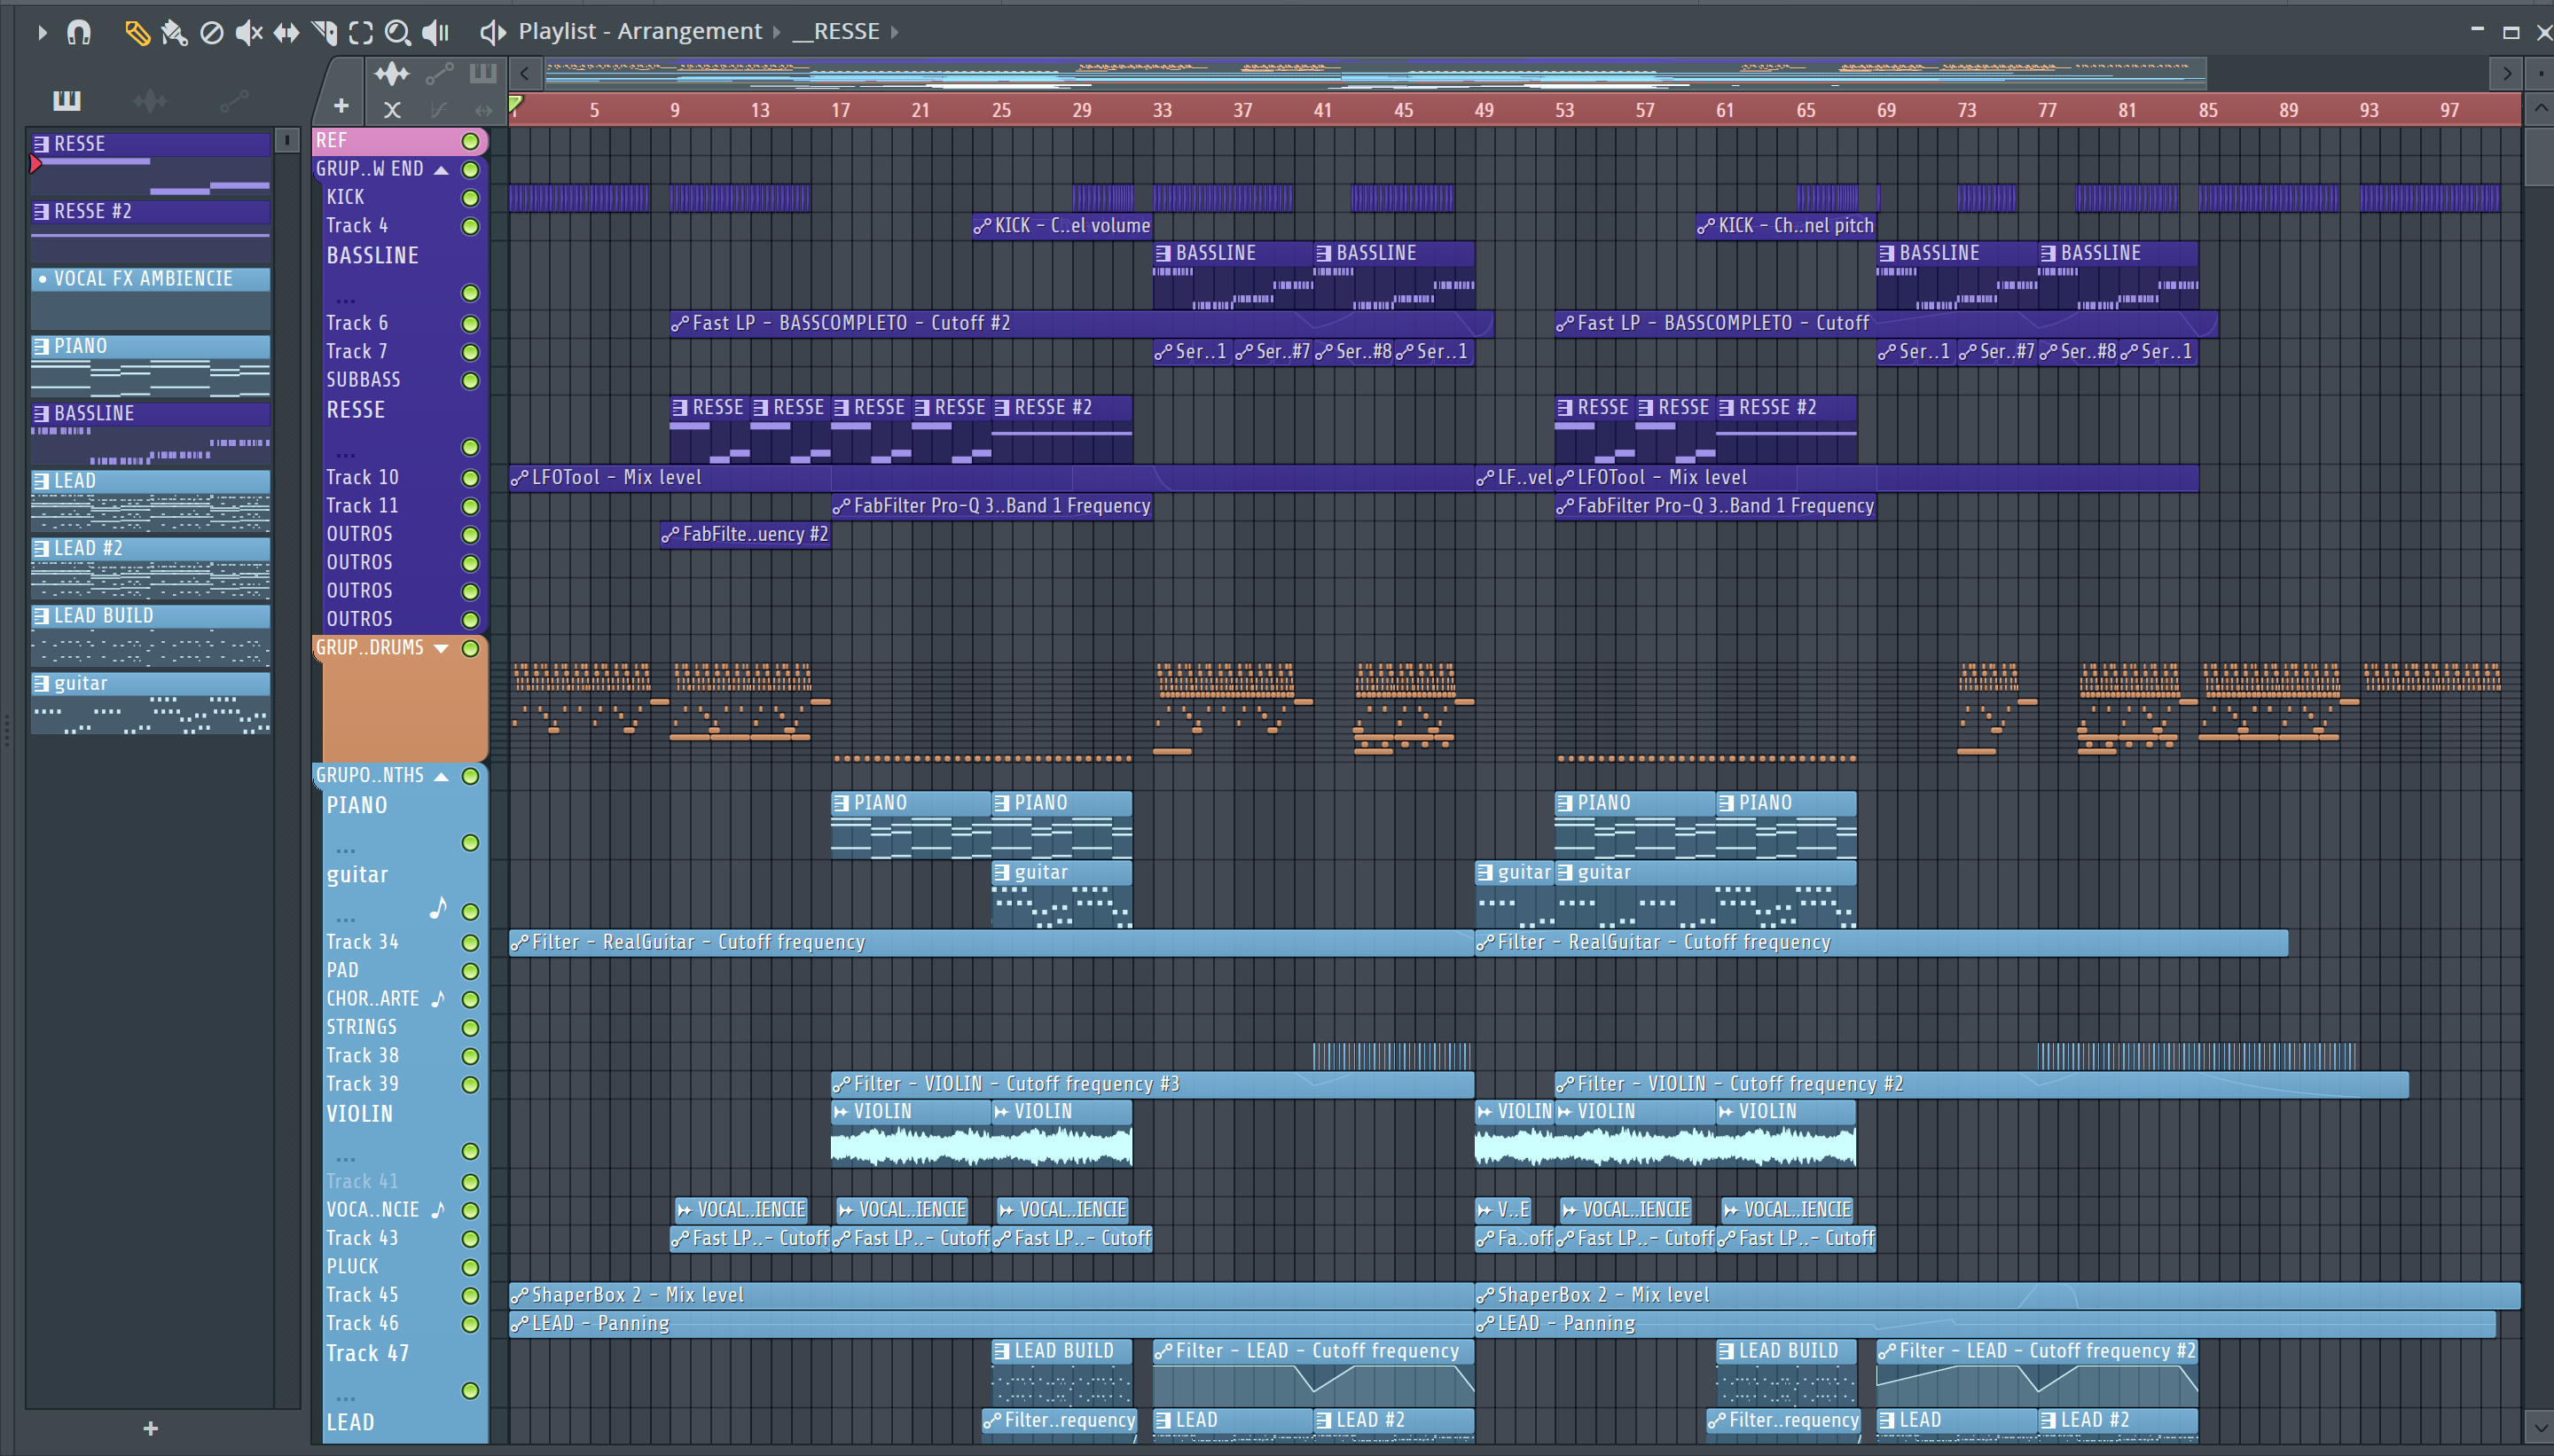
Task: Mute the PAD track
Action: (470, 970)
